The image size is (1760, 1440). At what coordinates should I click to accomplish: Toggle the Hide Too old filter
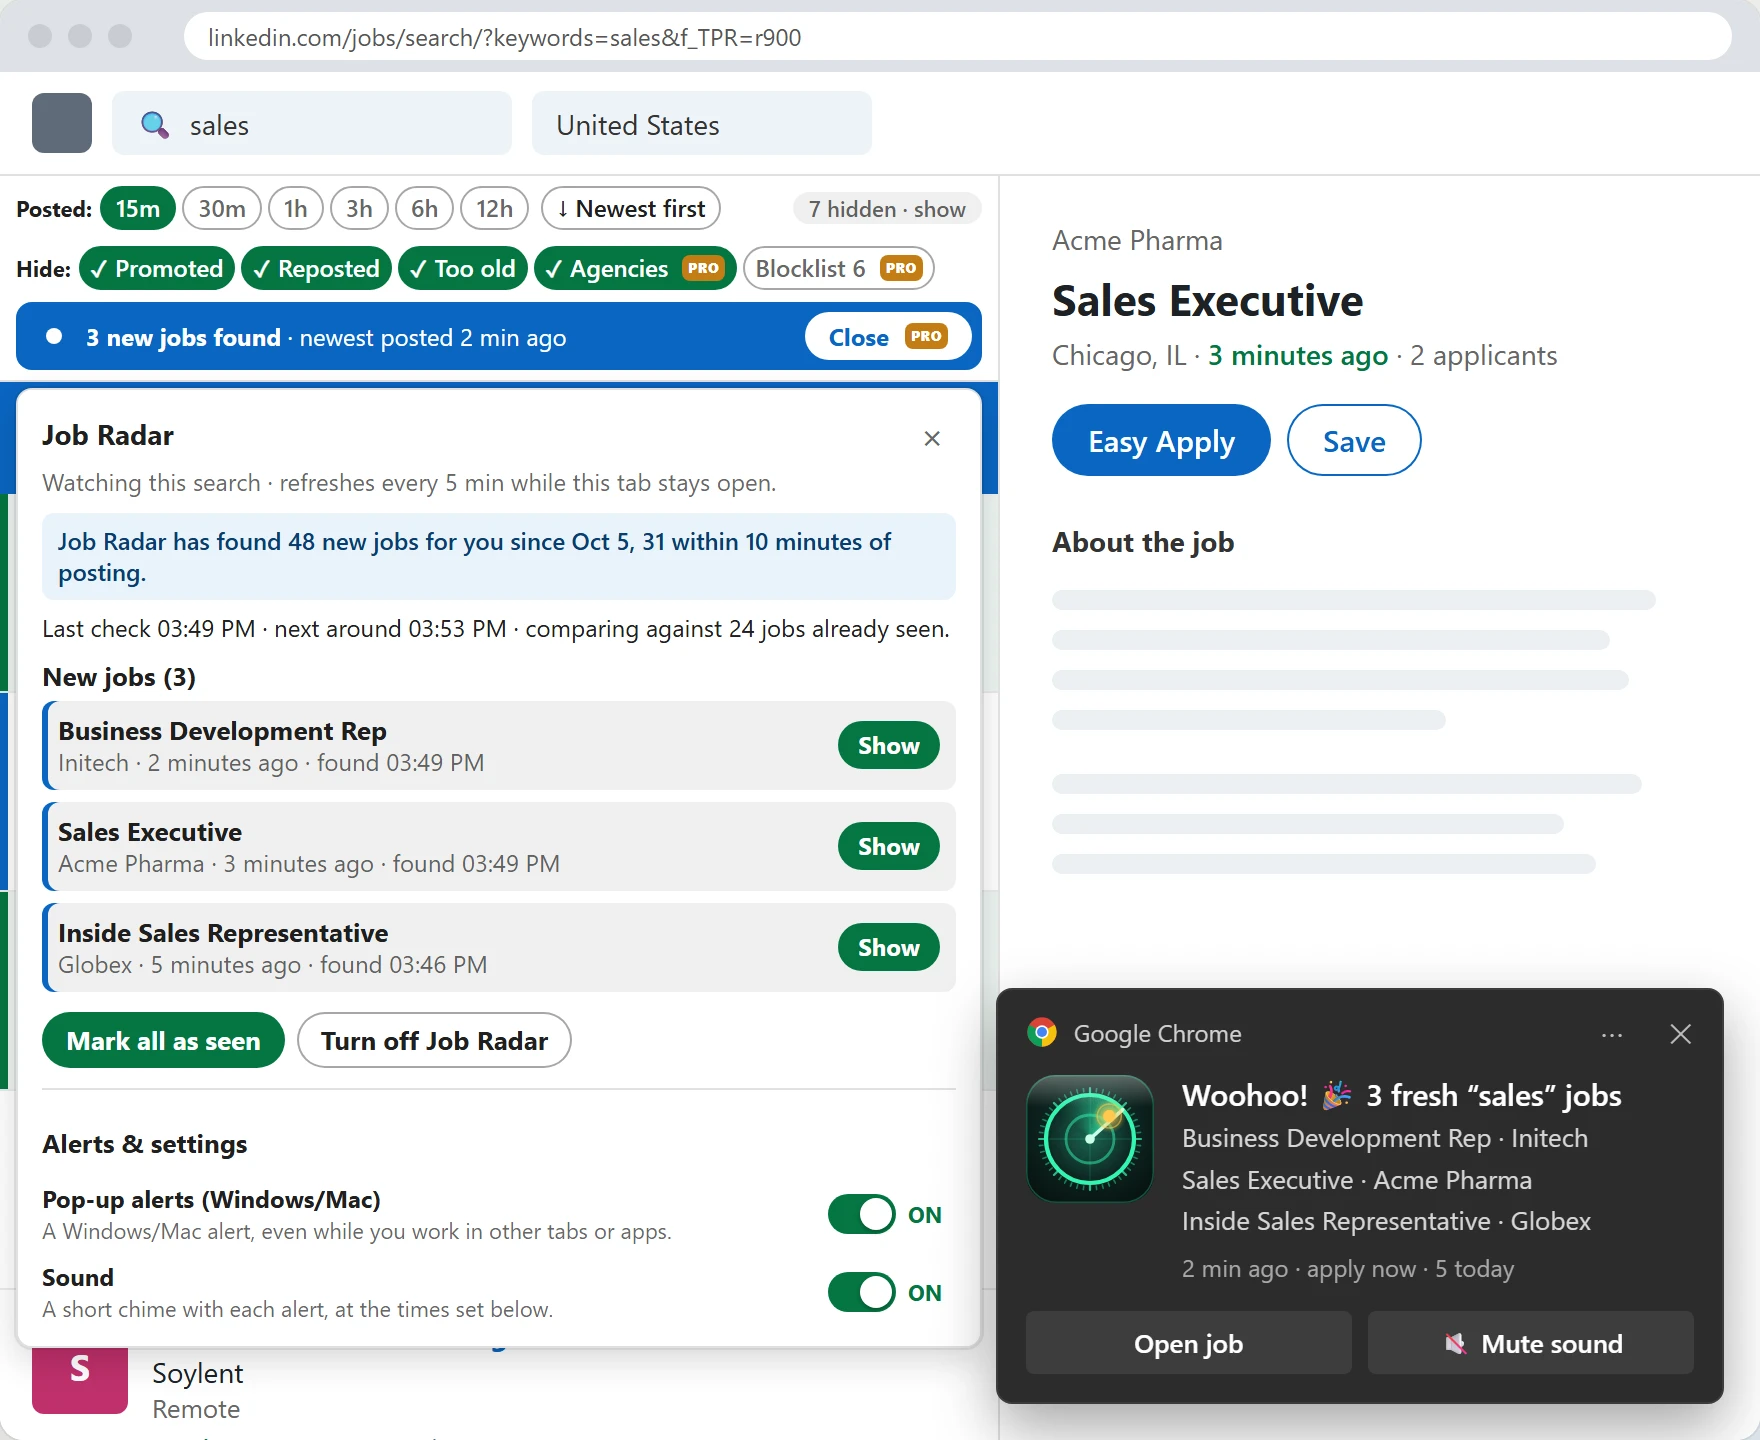click(x=463, y=268)
